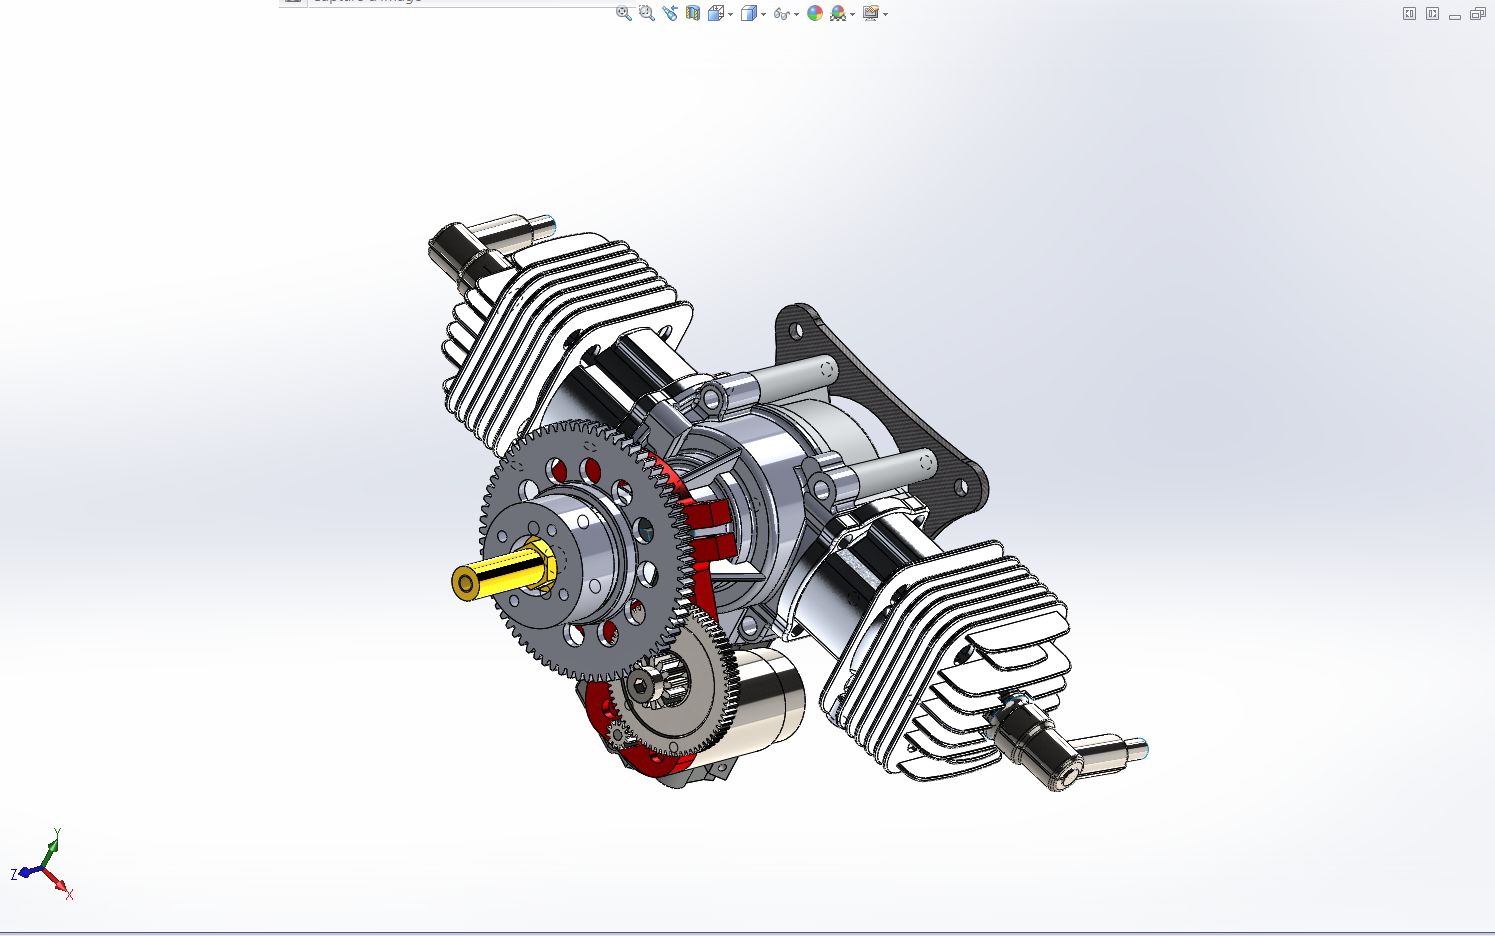Minimize the document window
Screen dimensions: 1495x936
point(1455,15)
